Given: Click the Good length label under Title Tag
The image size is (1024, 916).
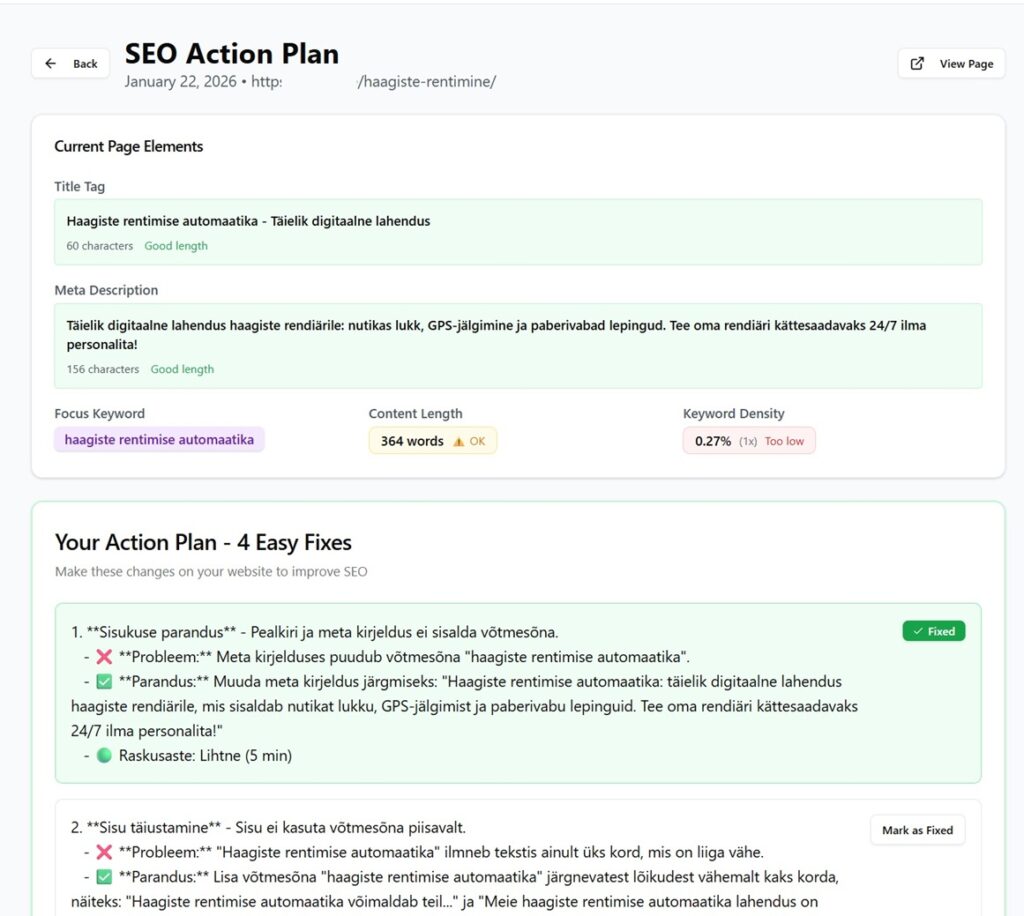Looking at the screenshot, I should click(176, 245).
